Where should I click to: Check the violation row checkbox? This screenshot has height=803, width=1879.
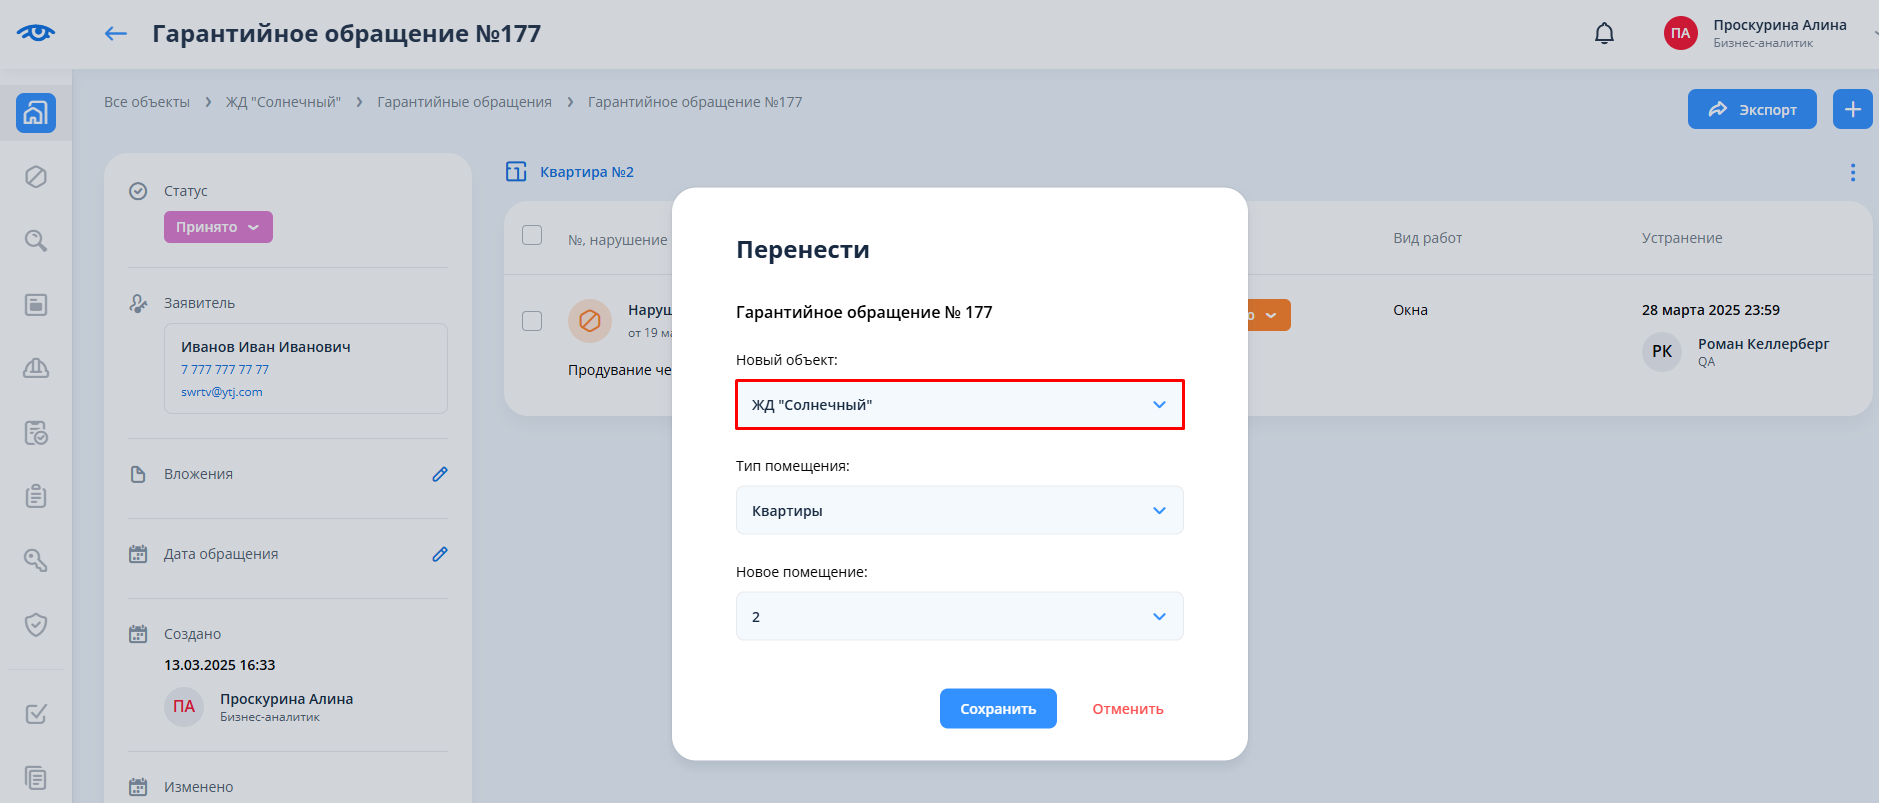[532, 321]
